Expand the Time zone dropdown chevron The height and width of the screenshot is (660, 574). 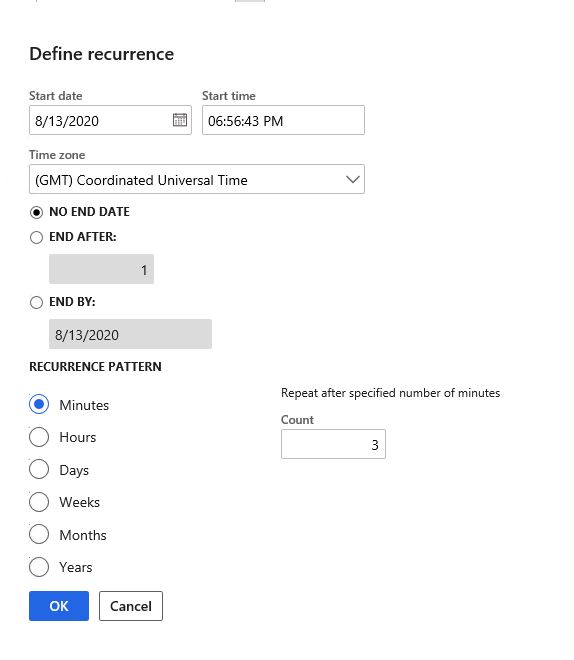[352, 179]
